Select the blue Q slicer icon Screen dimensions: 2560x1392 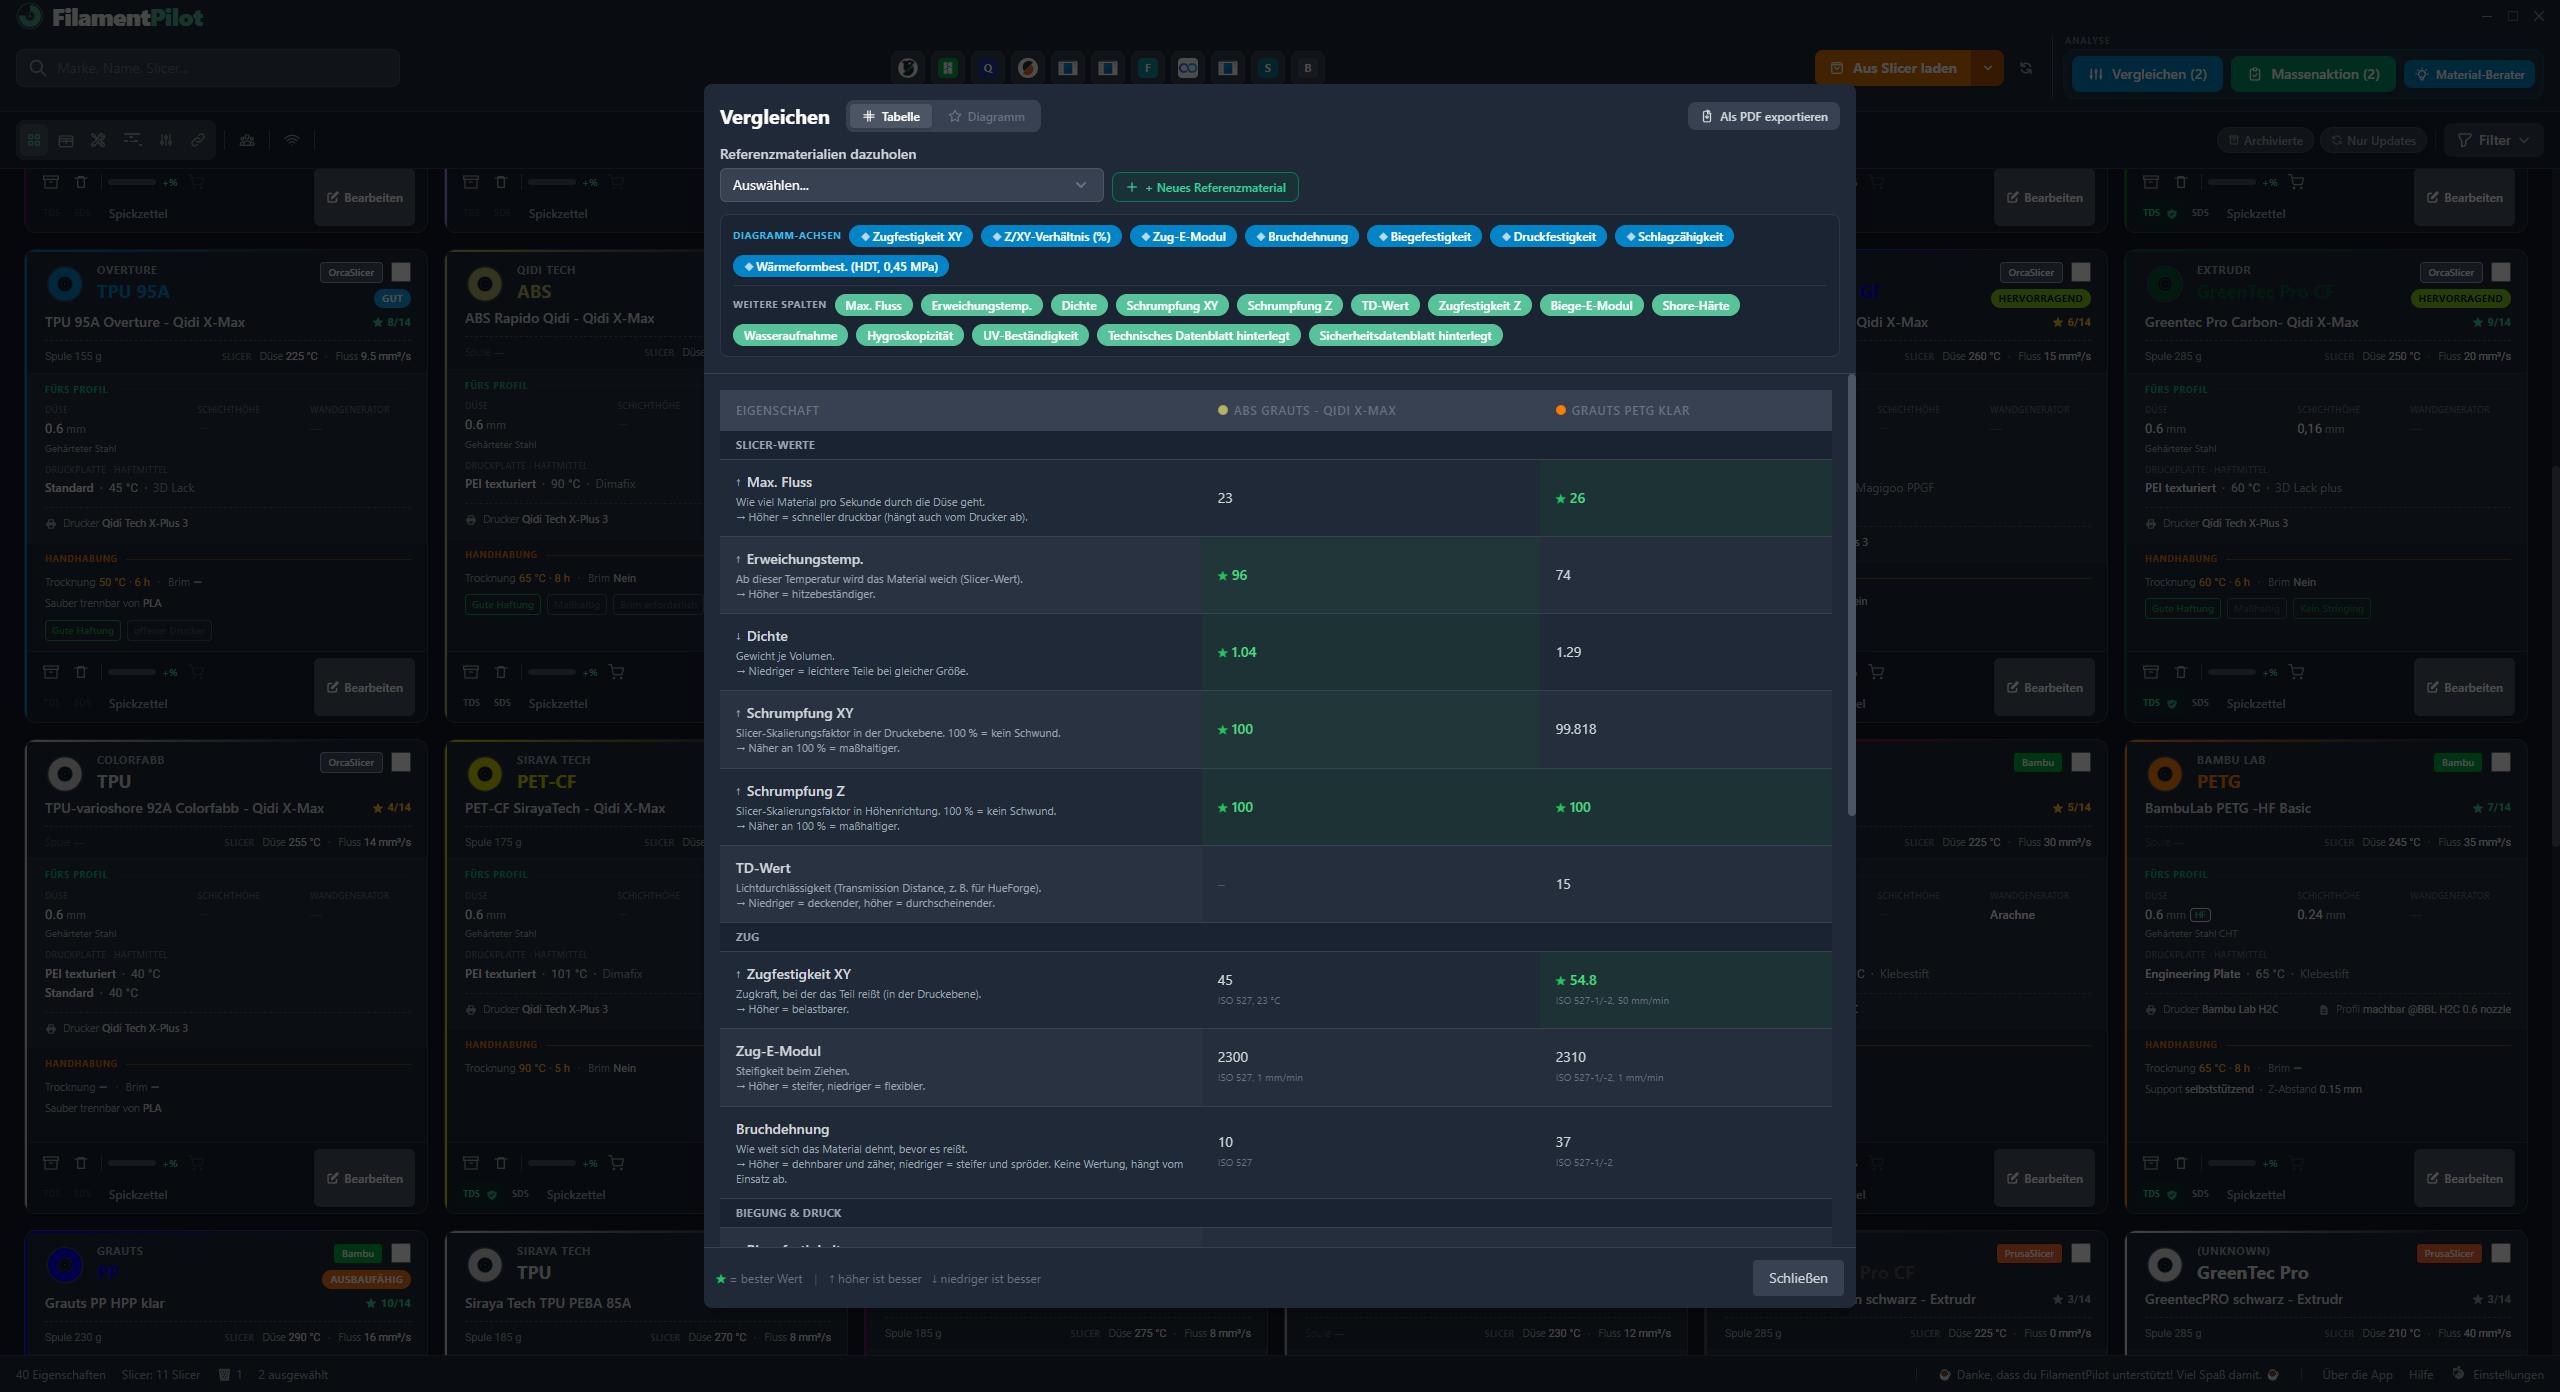tap(987, 68)
